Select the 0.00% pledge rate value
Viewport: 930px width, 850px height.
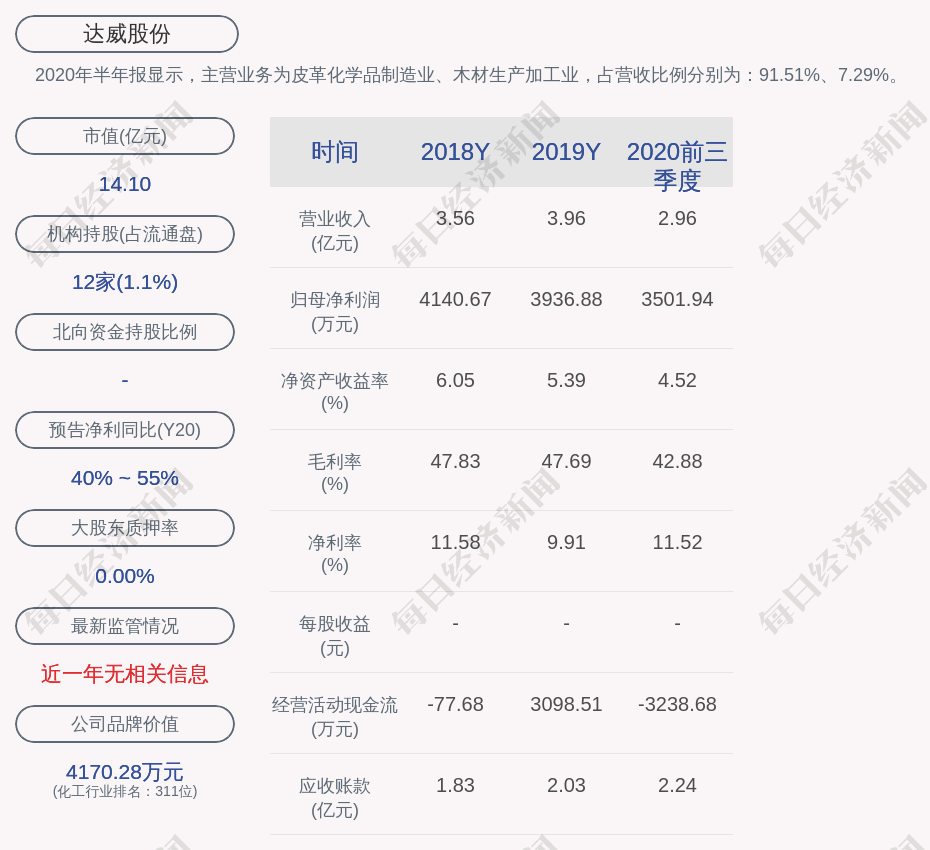click(125, 576)
